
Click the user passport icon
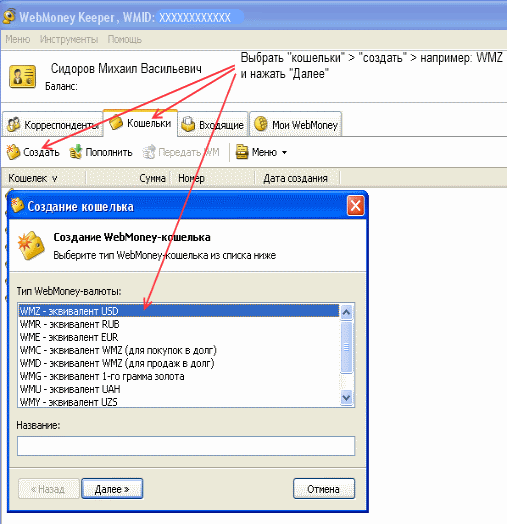(x=22, y=77)
